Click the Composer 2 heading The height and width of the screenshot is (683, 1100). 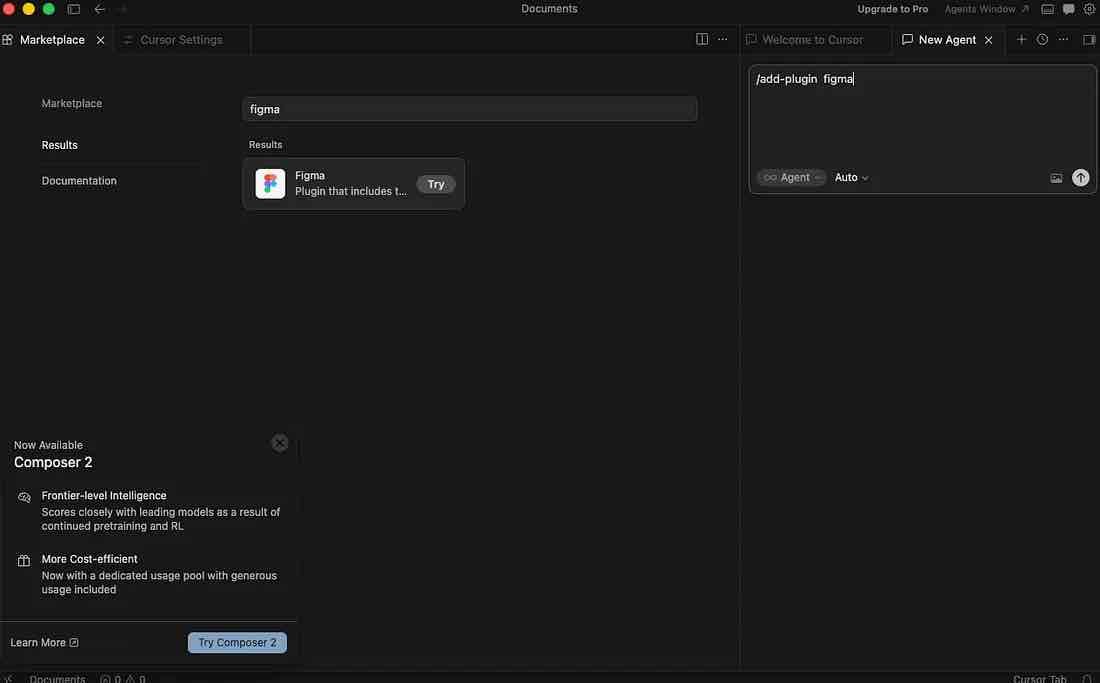(x=53, y=462)
